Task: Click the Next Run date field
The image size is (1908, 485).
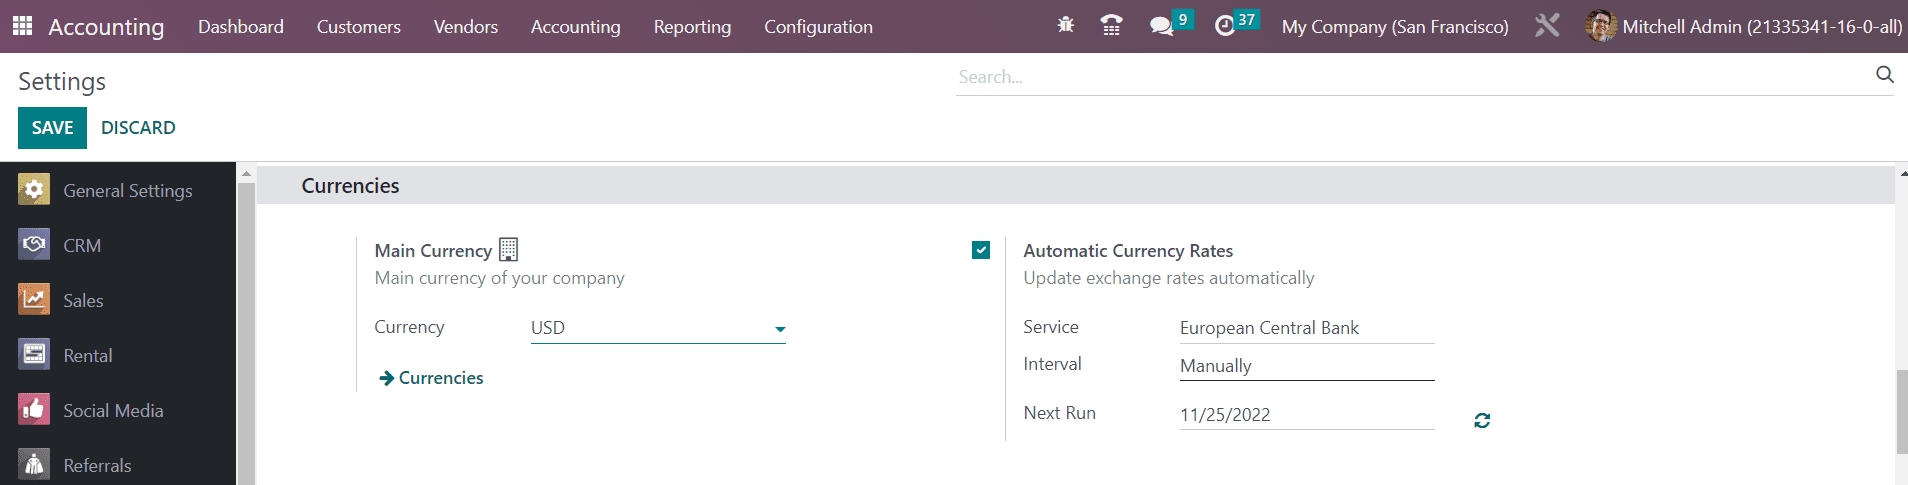Action: click(1306, 415)
